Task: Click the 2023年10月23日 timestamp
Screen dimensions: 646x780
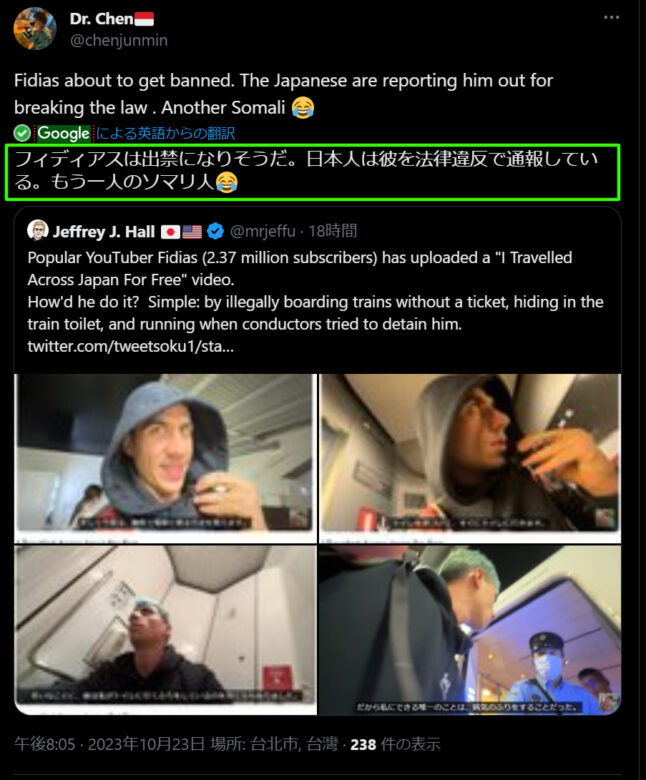Action: coord(146,744)
